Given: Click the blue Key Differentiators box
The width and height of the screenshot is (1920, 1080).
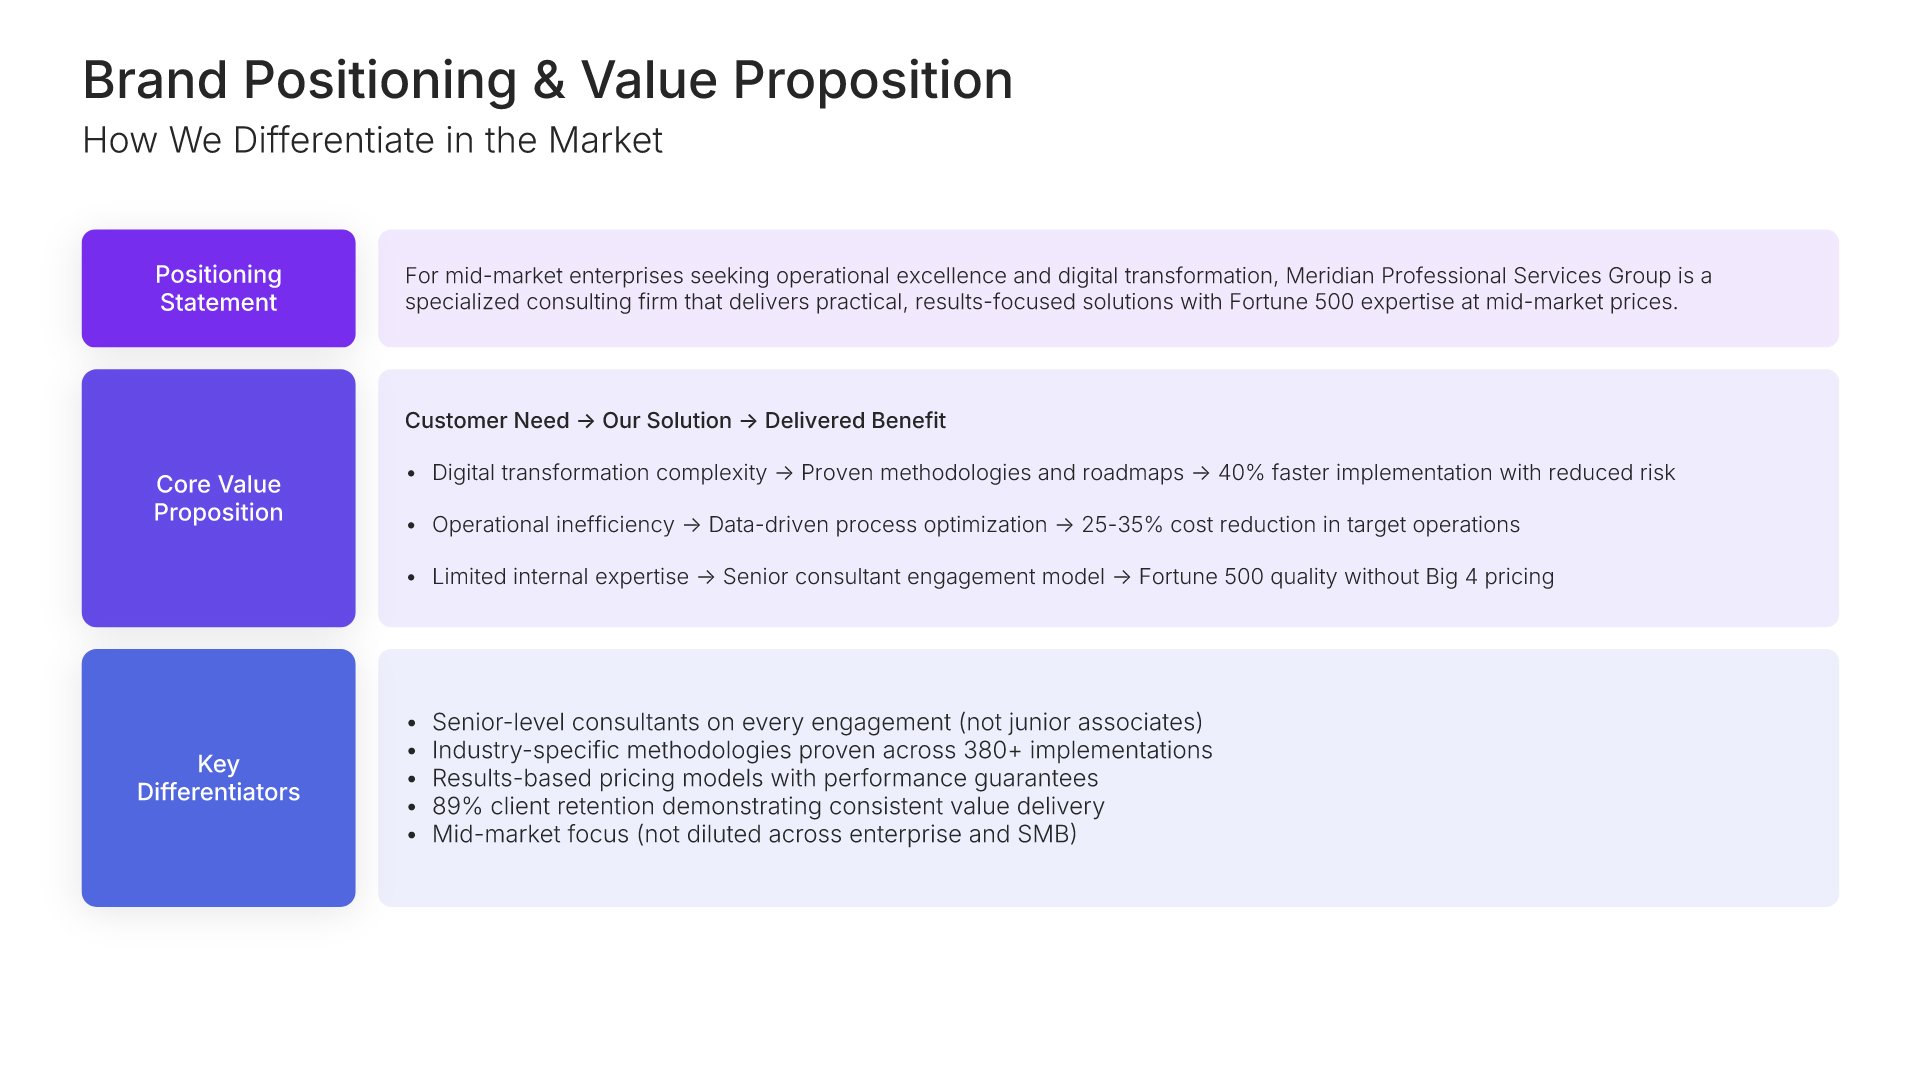Looking at the screenshot, I should pyautogui.click(x=218, y=778).
